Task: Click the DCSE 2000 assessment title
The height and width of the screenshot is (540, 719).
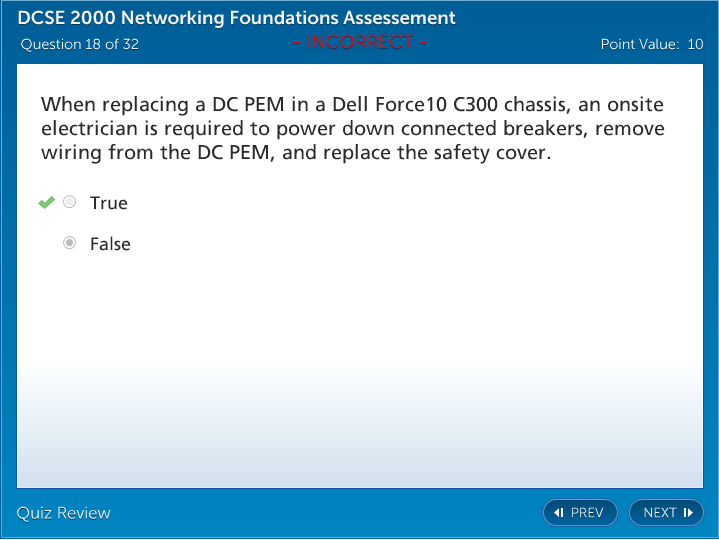Action: tap(237, 18)
